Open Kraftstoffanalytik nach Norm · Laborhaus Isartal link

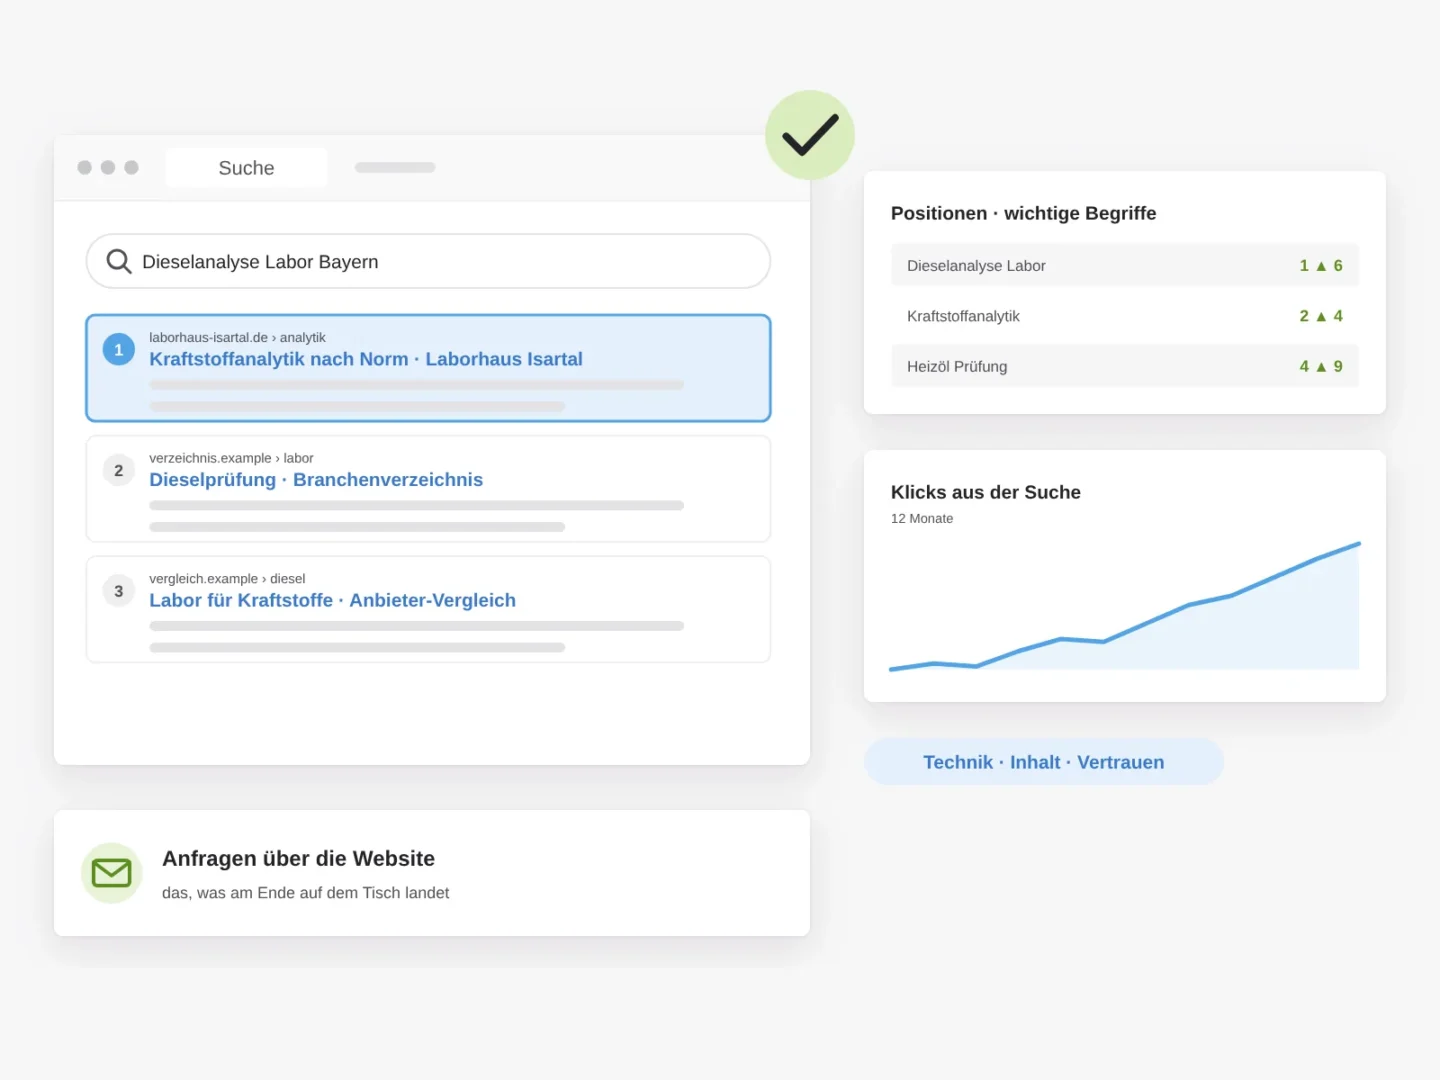click(366, 359)
